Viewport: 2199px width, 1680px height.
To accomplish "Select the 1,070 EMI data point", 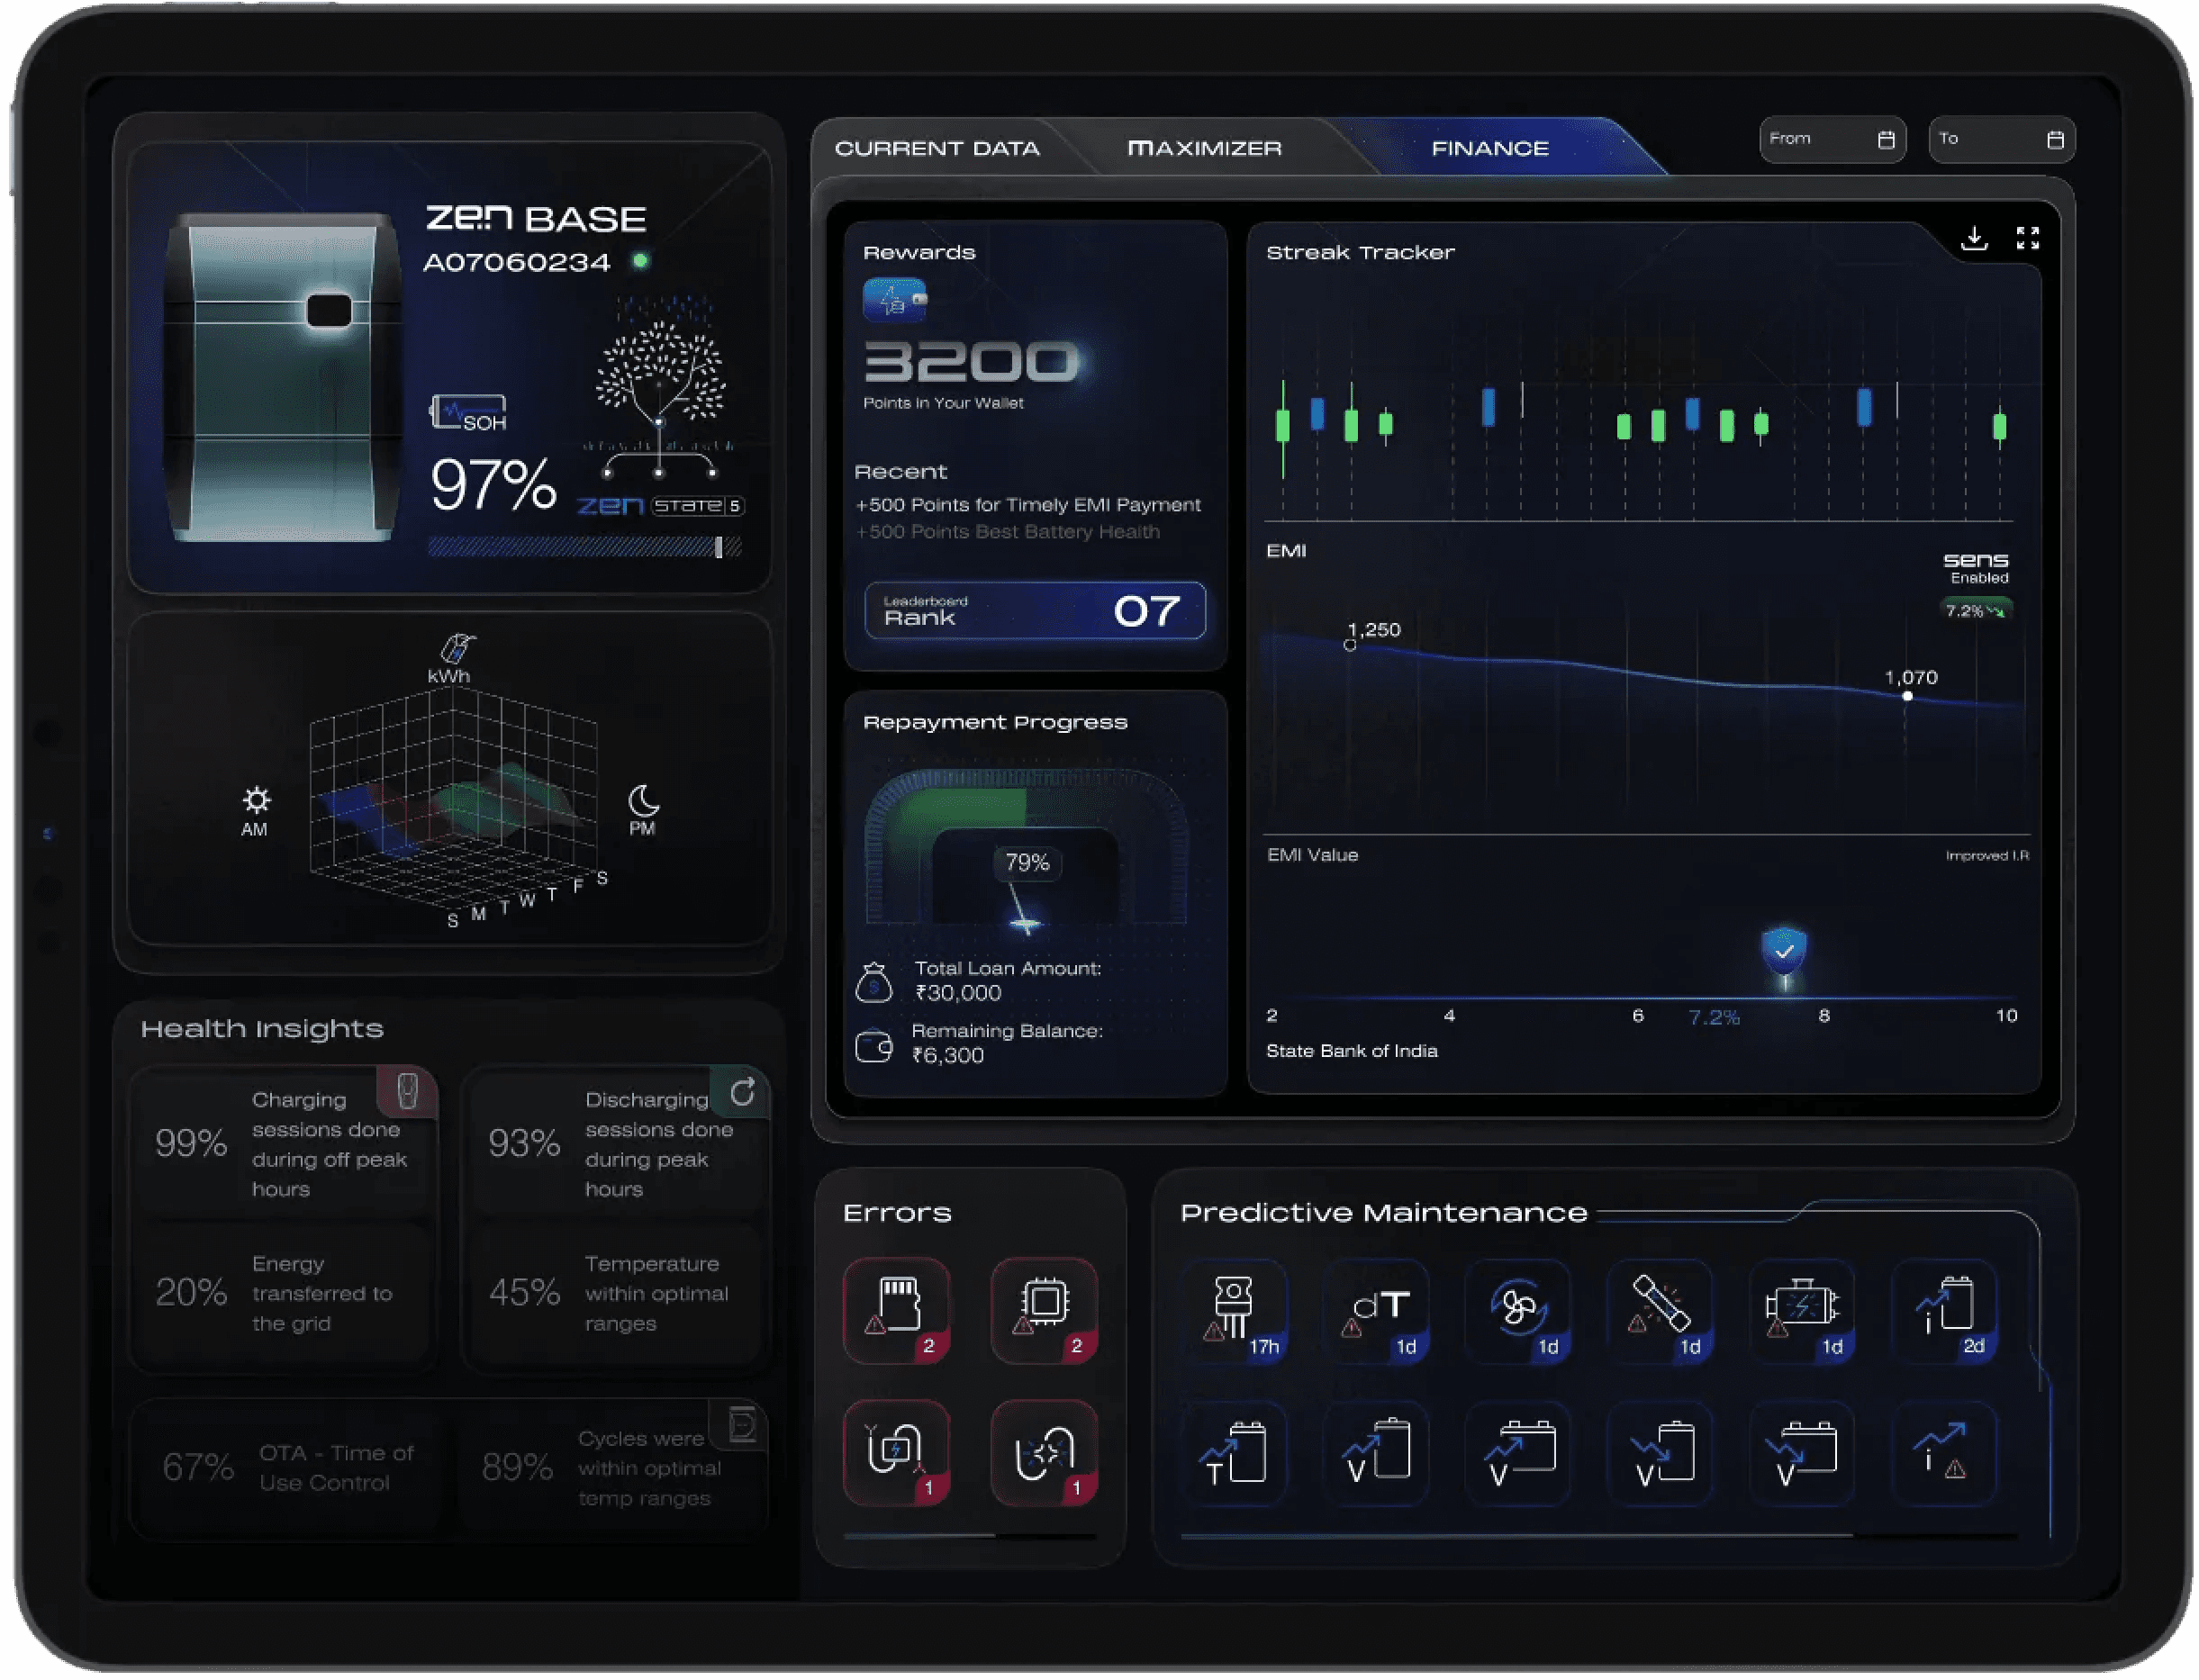I will click(x=1907, y=696).
